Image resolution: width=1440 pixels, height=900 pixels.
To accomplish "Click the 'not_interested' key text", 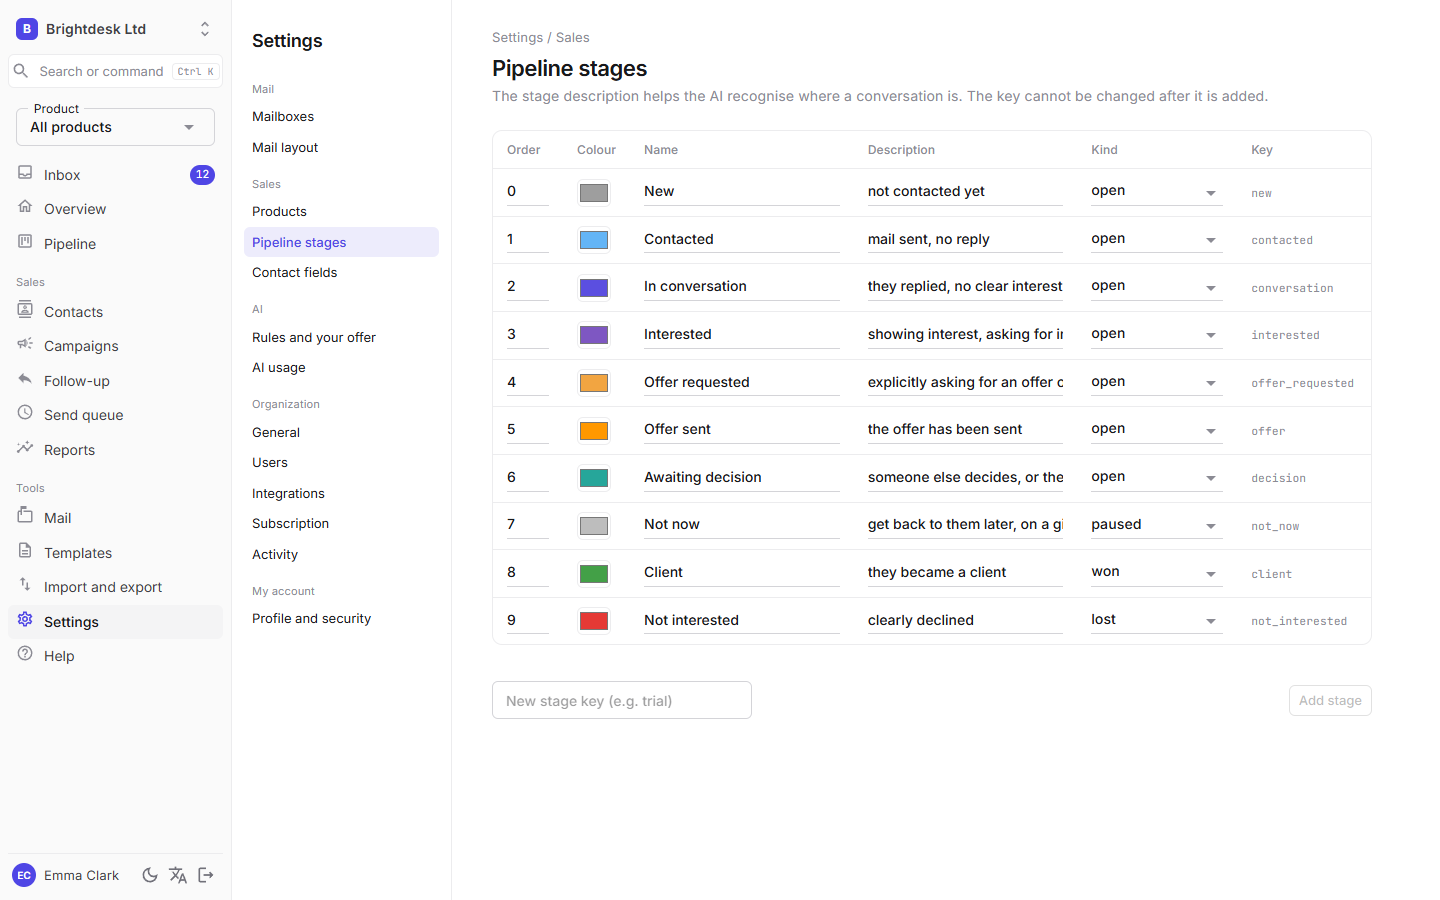I will coord(1299,621).
